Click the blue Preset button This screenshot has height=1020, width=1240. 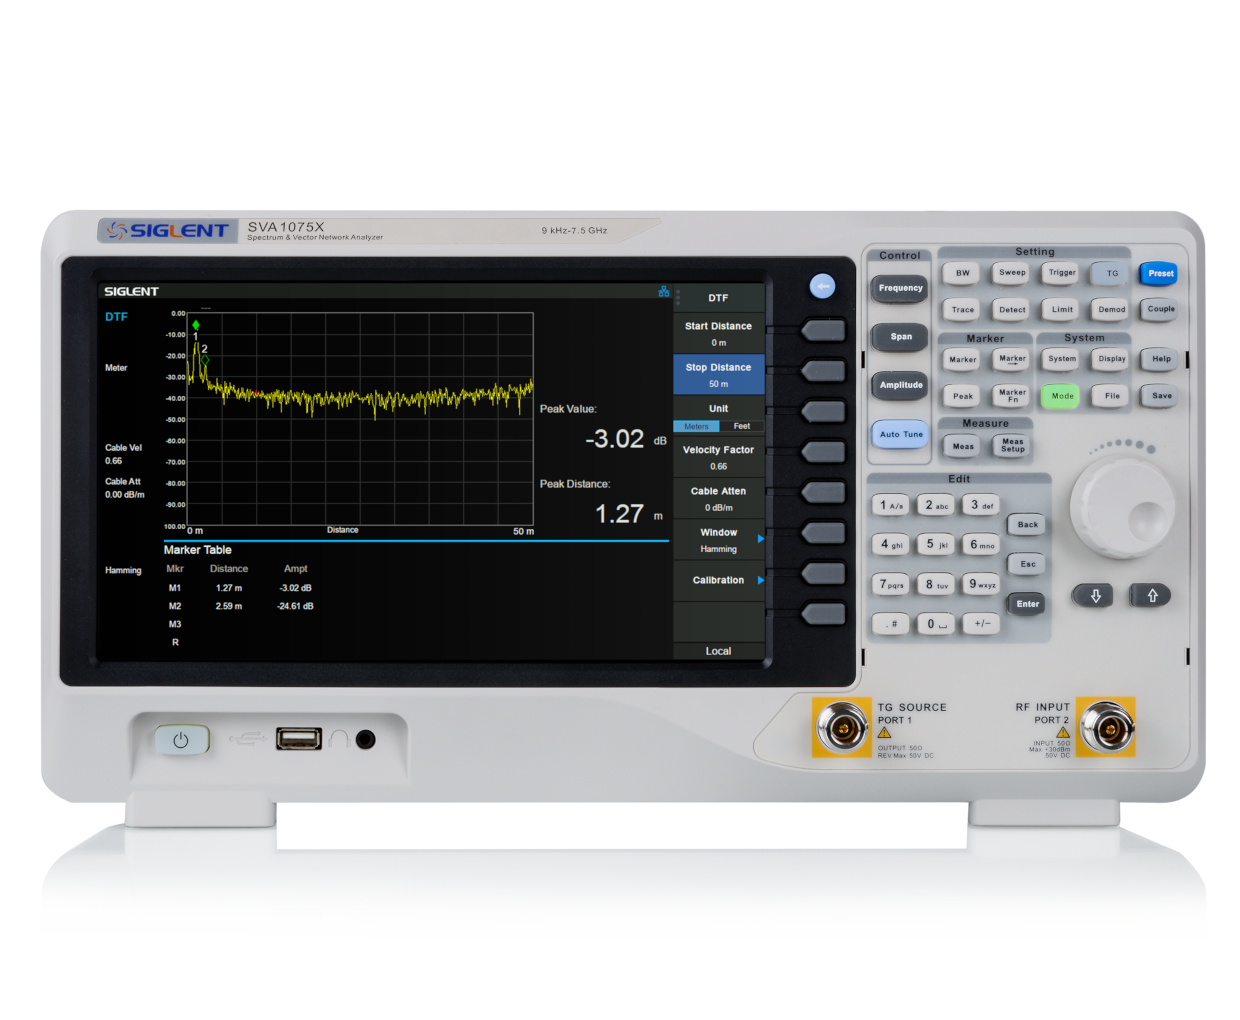1161,273
